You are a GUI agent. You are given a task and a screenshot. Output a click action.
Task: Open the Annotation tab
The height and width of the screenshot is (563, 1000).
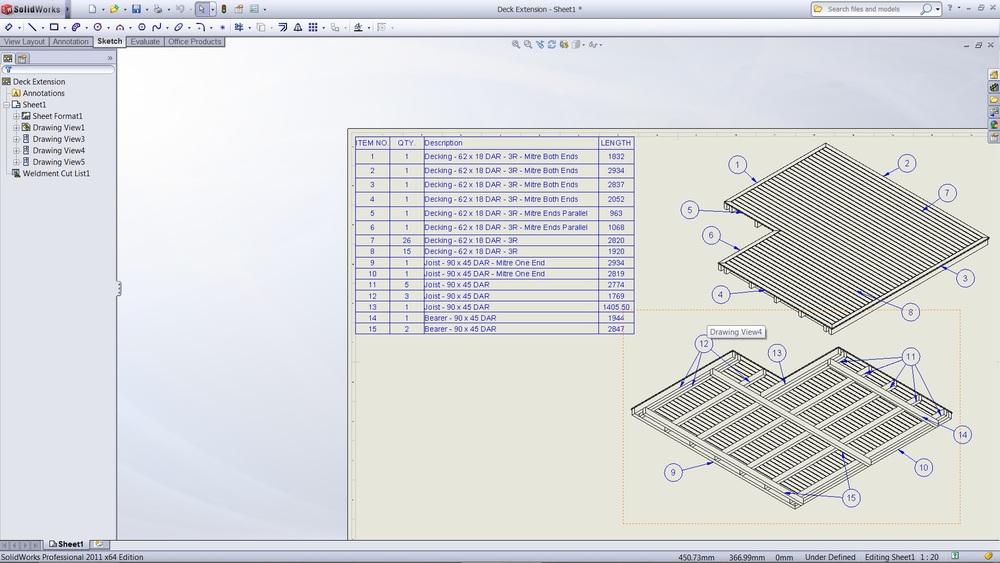point(71,42)
